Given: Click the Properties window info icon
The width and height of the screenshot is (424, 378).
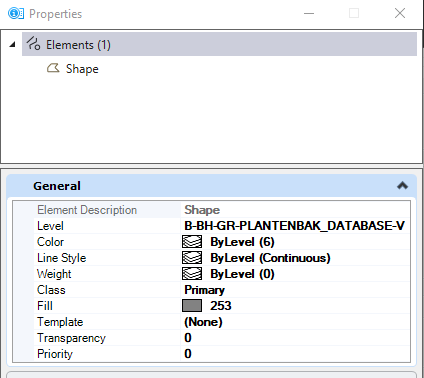Looking at the screenshot, I should pyautogui.click(x=16, y=13).
